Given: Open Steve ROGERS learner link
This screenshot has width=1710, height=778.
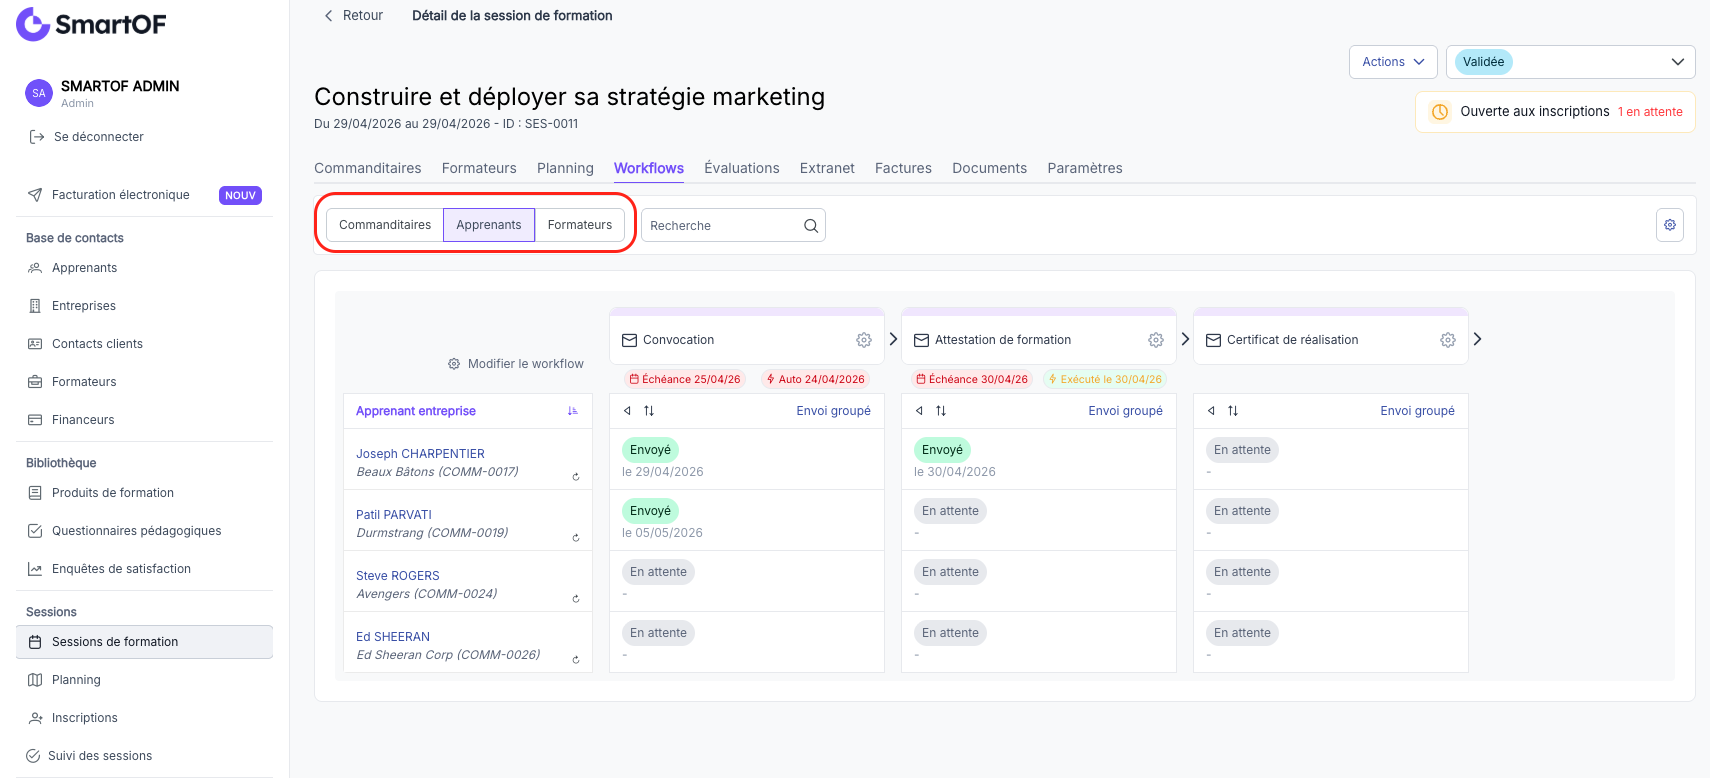Looking at the screenshot, I should [398, 576].
